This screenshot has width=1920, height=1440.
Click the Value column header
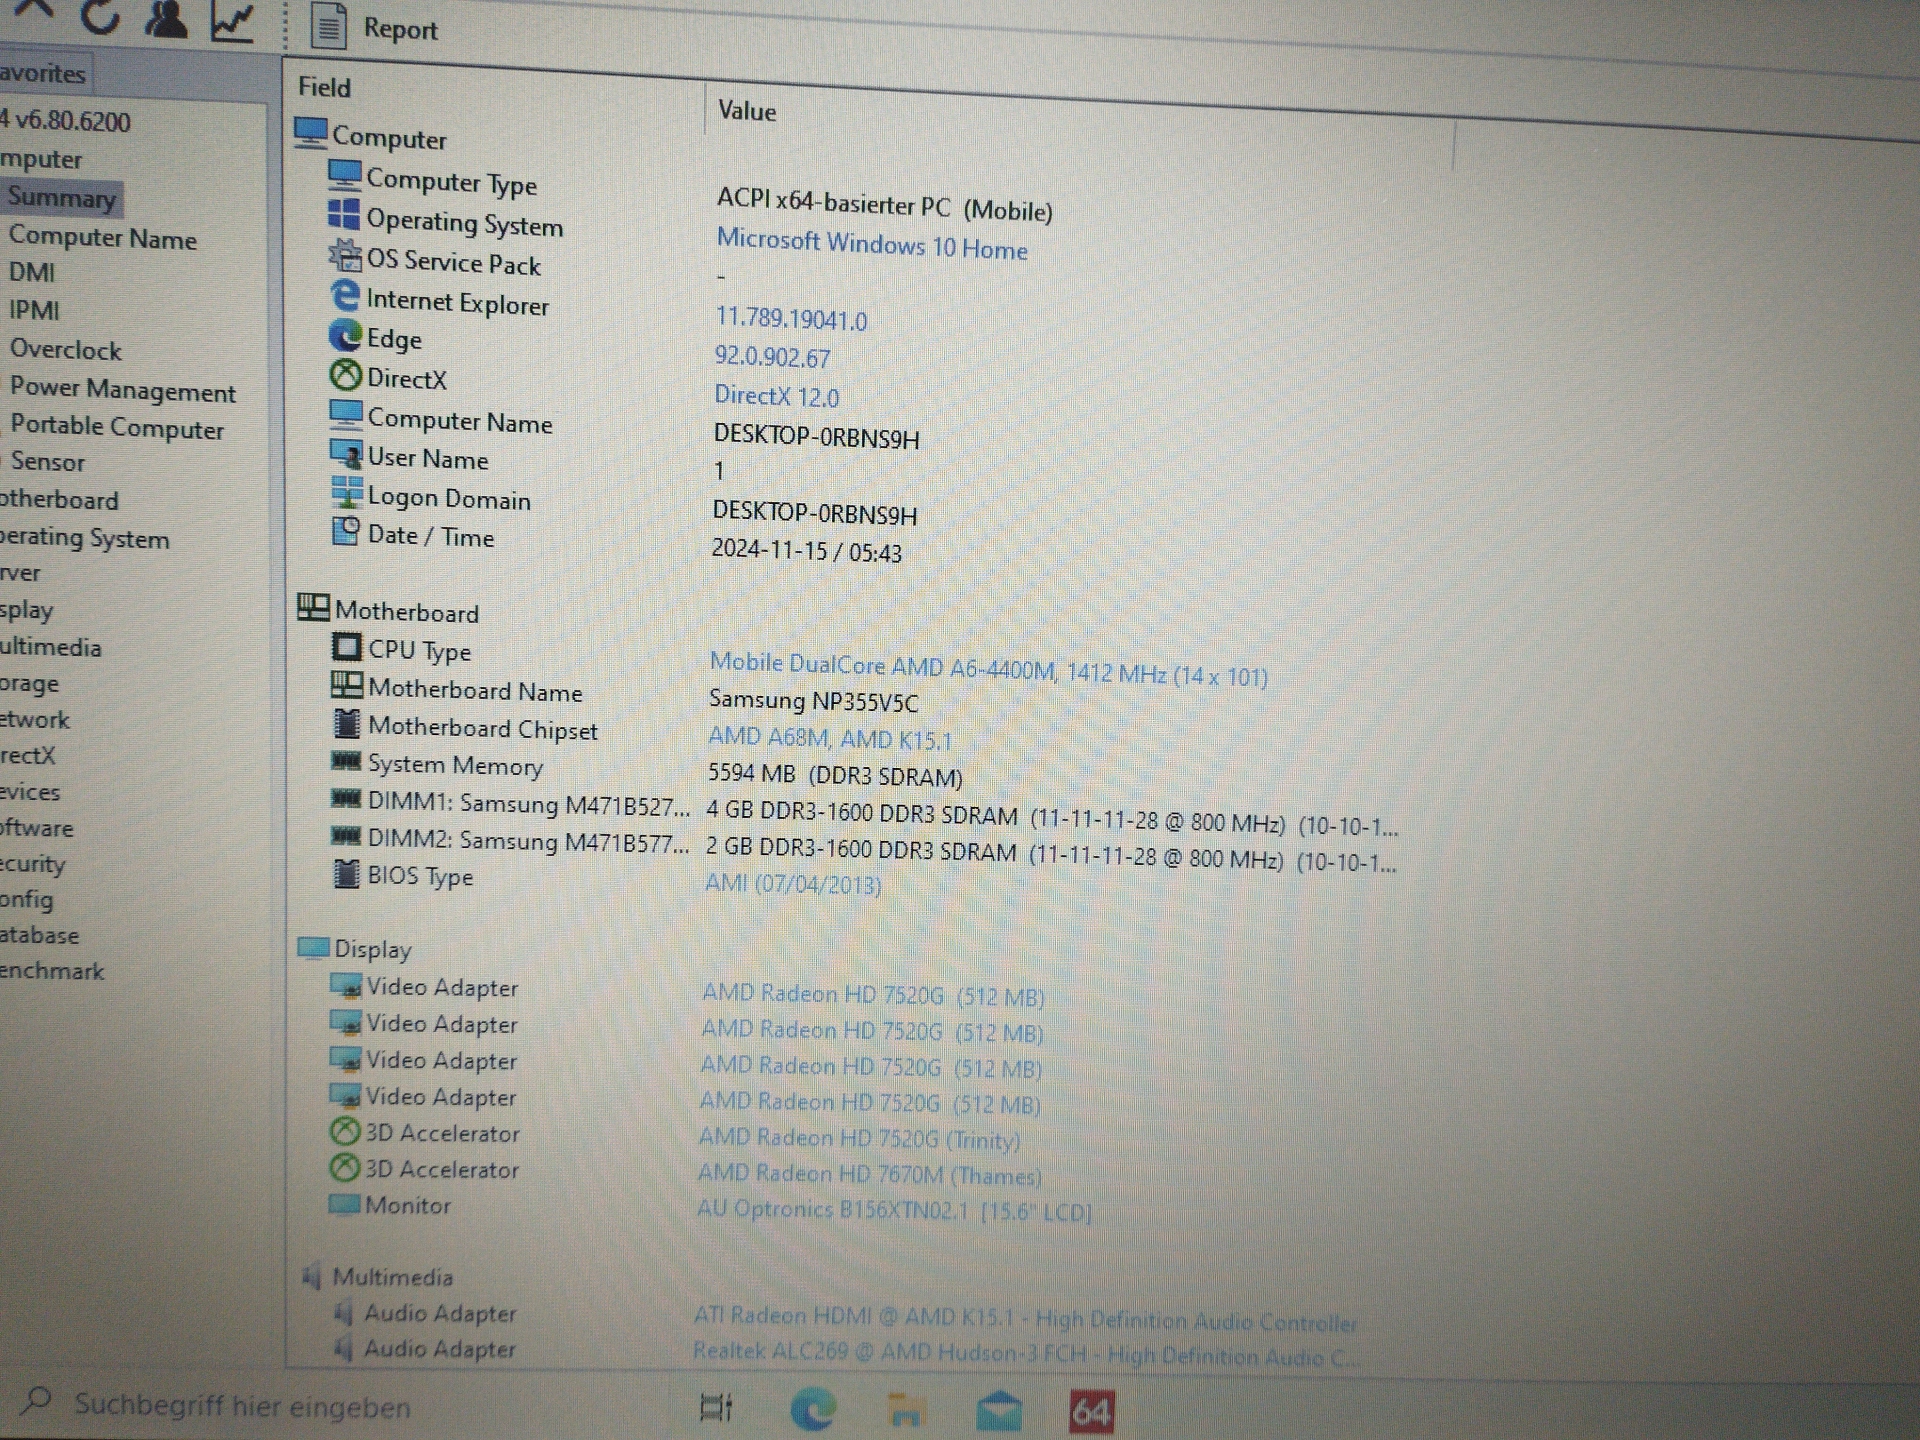click(x=746, y=111)
